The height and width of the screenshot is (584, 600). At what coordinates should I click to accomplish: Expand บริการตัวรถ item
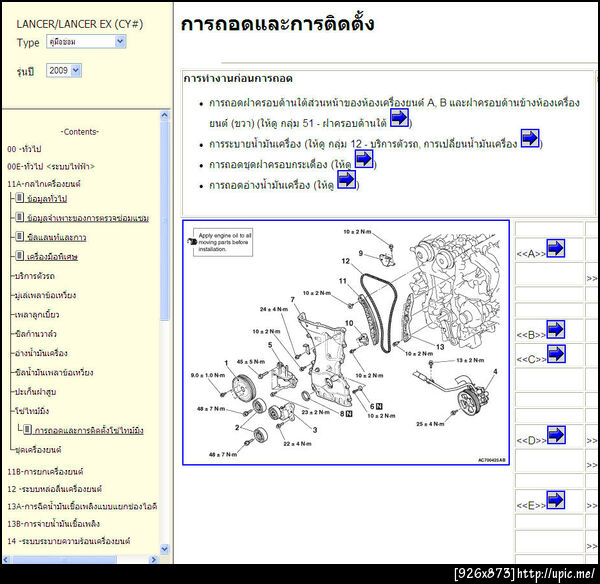35,276
